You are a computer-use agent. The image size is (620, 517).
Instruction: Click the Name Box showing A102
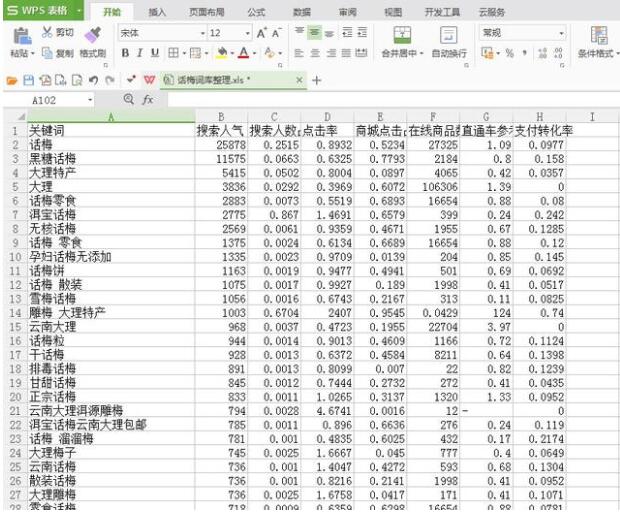pyautogui.click(x=50, y=100)
